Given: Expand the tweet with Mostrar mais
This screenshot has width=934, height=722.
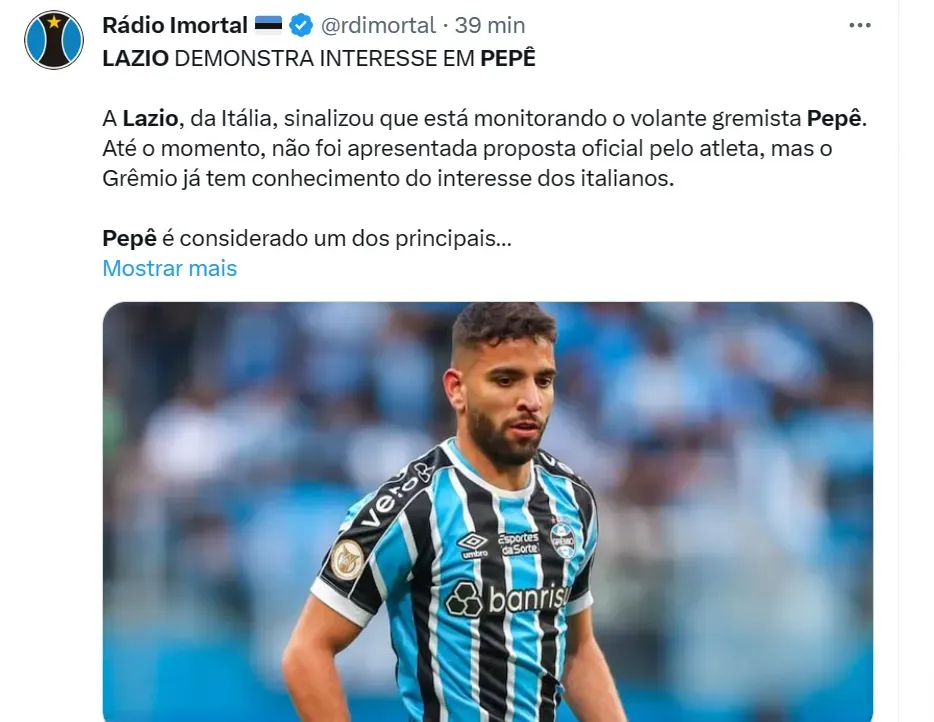Looking at the screenshot, I should click(x=170, y=268).
